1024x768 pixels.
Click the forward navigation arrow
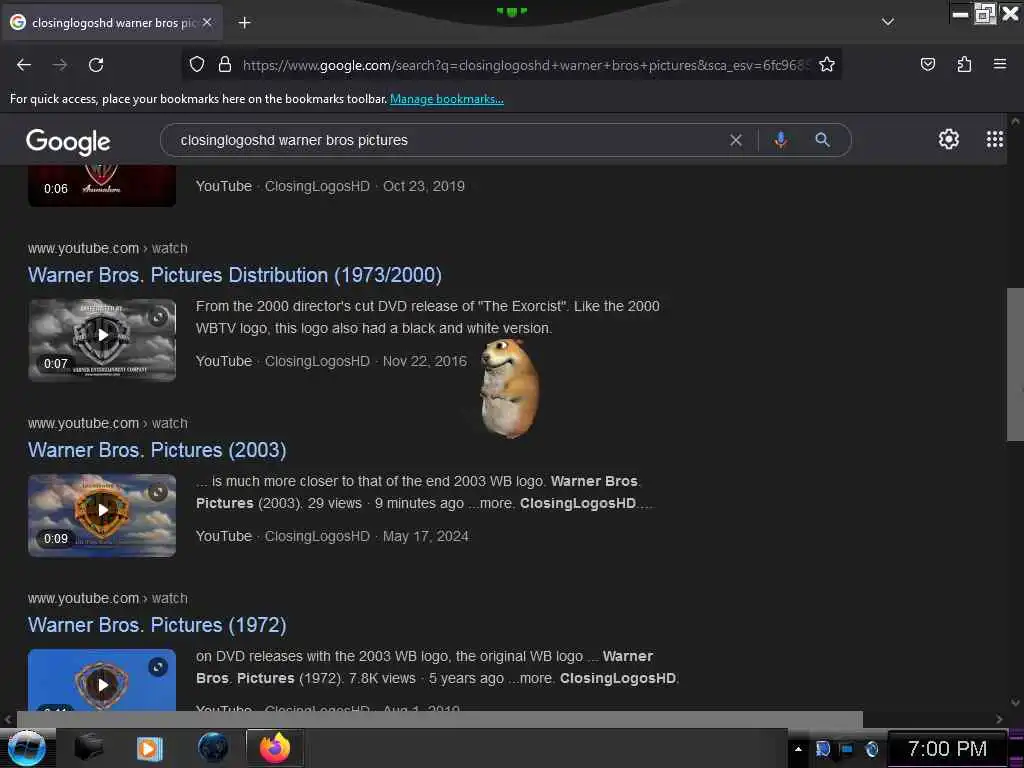(x=60, y=65)
